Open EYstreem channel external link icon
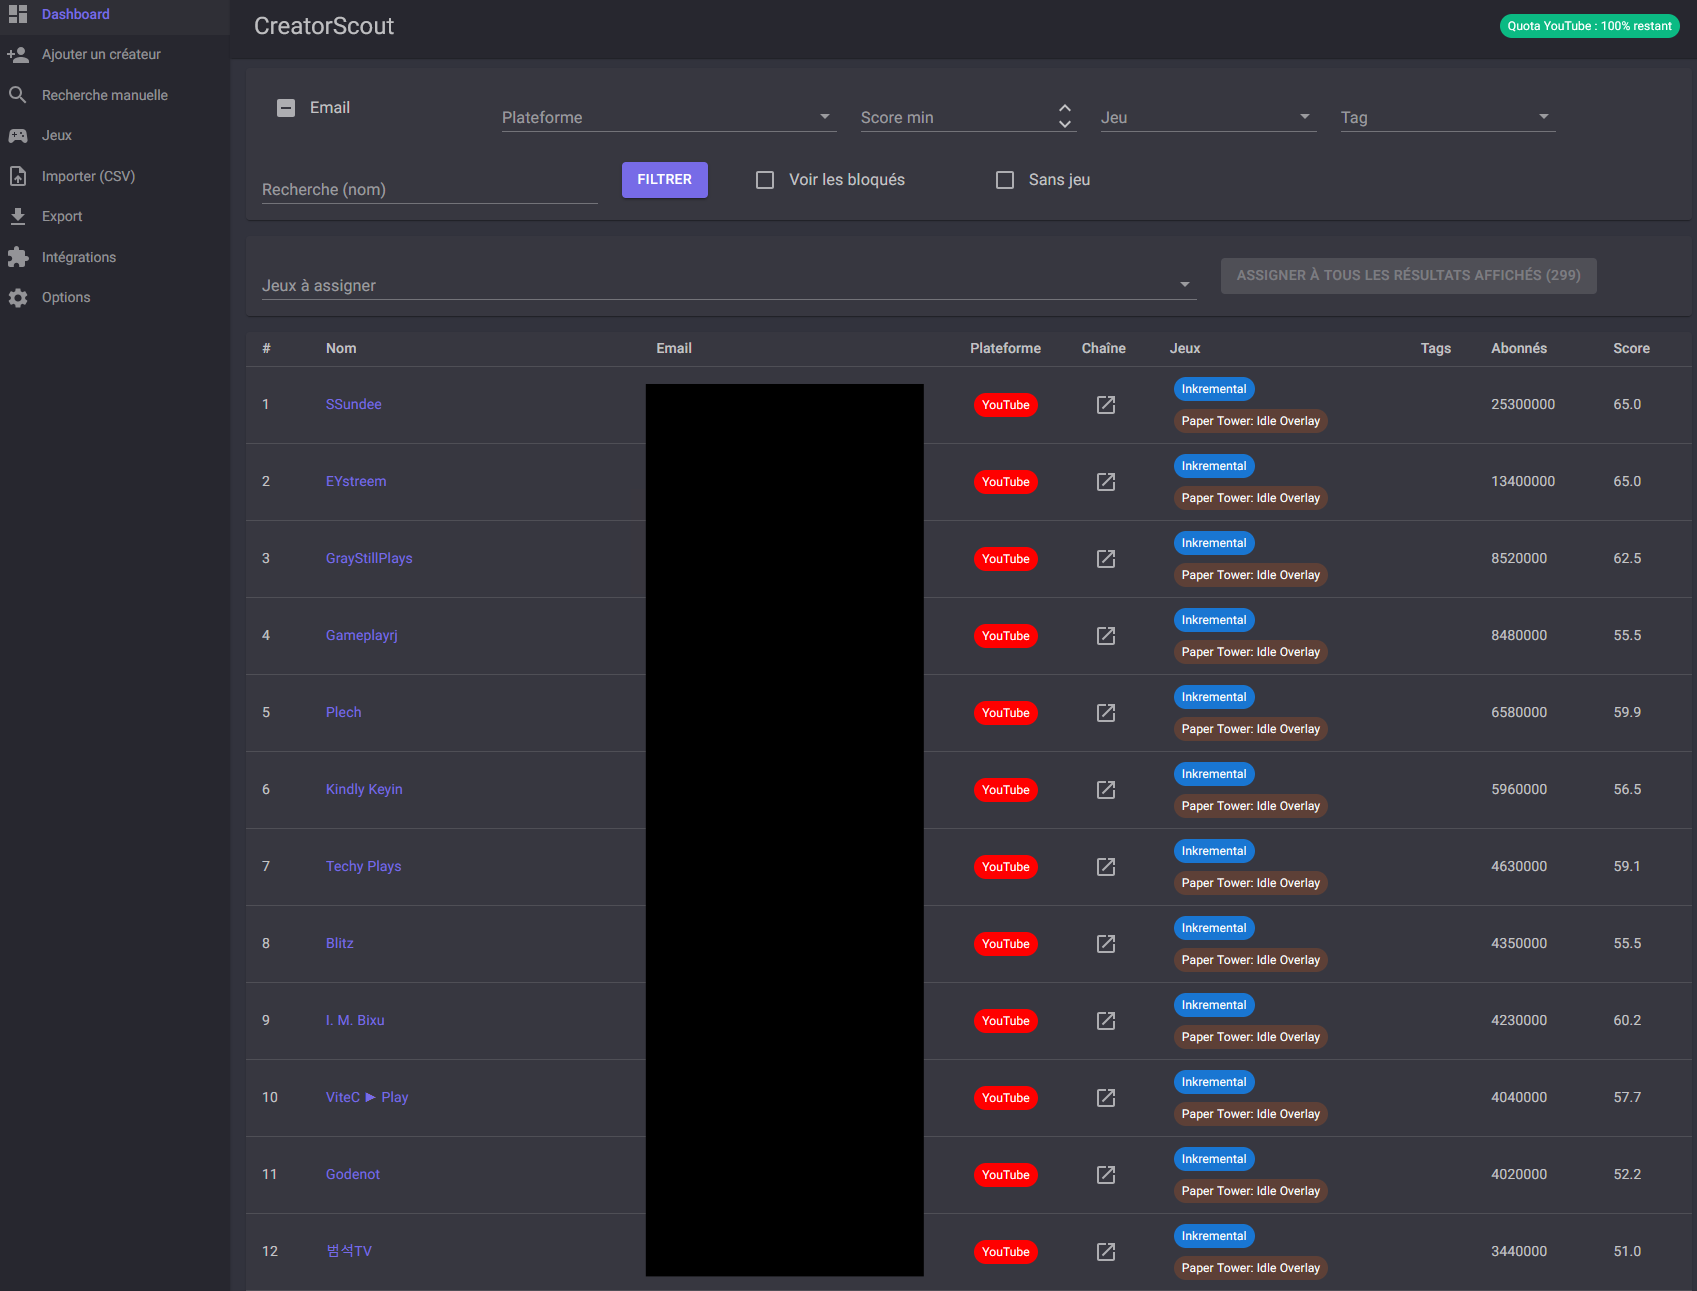 point(1106,482)
